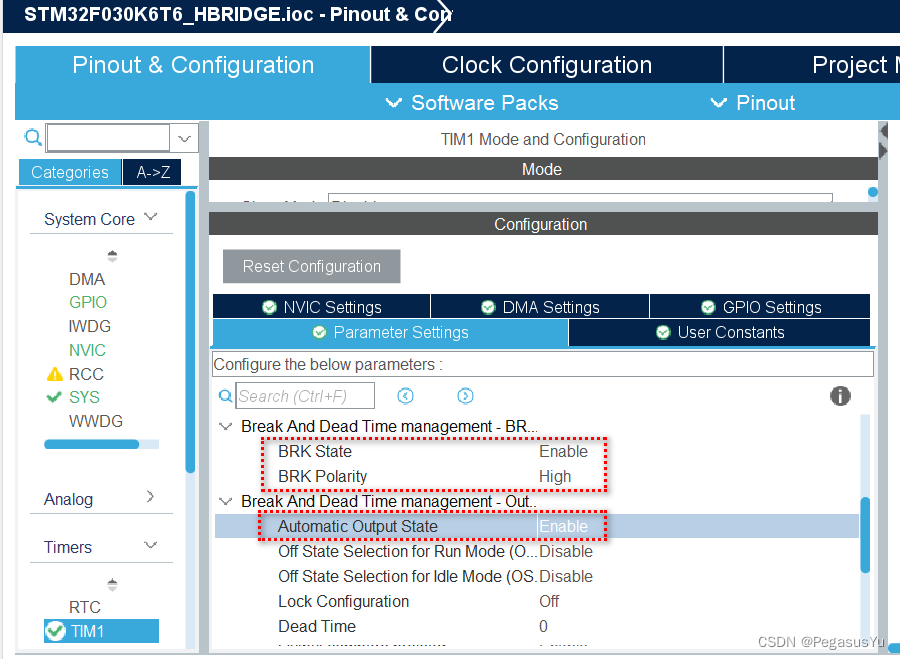The width and height of the screenshot is (900, 659).
Task: Click the TIM1 green check icon
Action: [55, 631]
